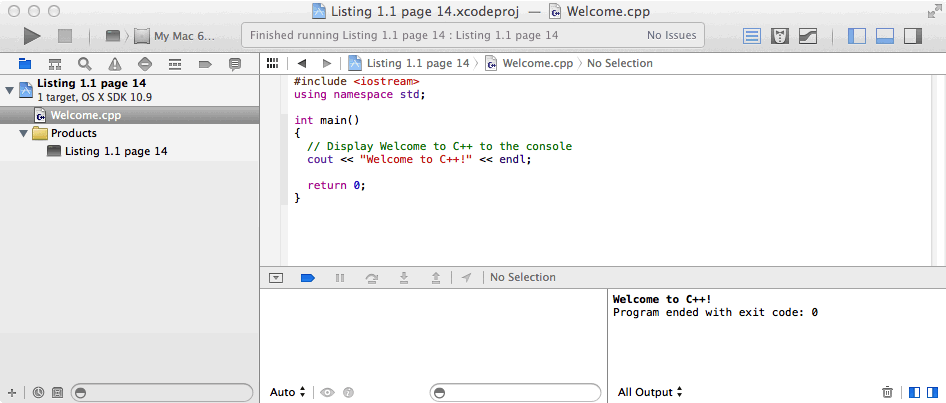The width and height of the screenshot is (946, 403).
Task: Open the Issue navigator tab
Action: [115, 63]
